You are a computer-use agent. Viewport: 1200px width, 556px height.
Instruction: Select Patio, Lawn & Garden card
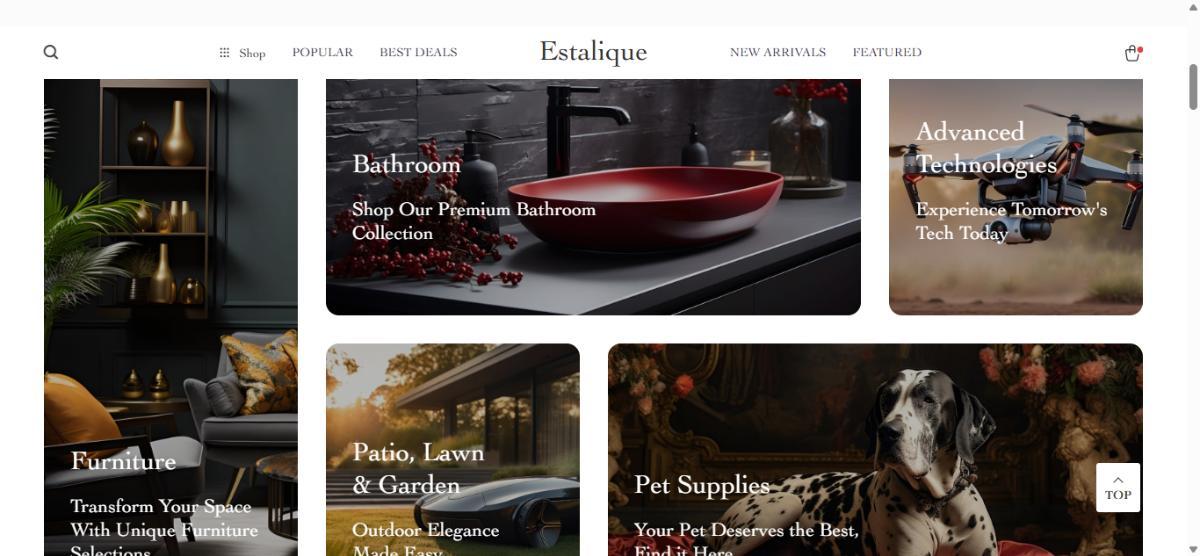point(453,450)
